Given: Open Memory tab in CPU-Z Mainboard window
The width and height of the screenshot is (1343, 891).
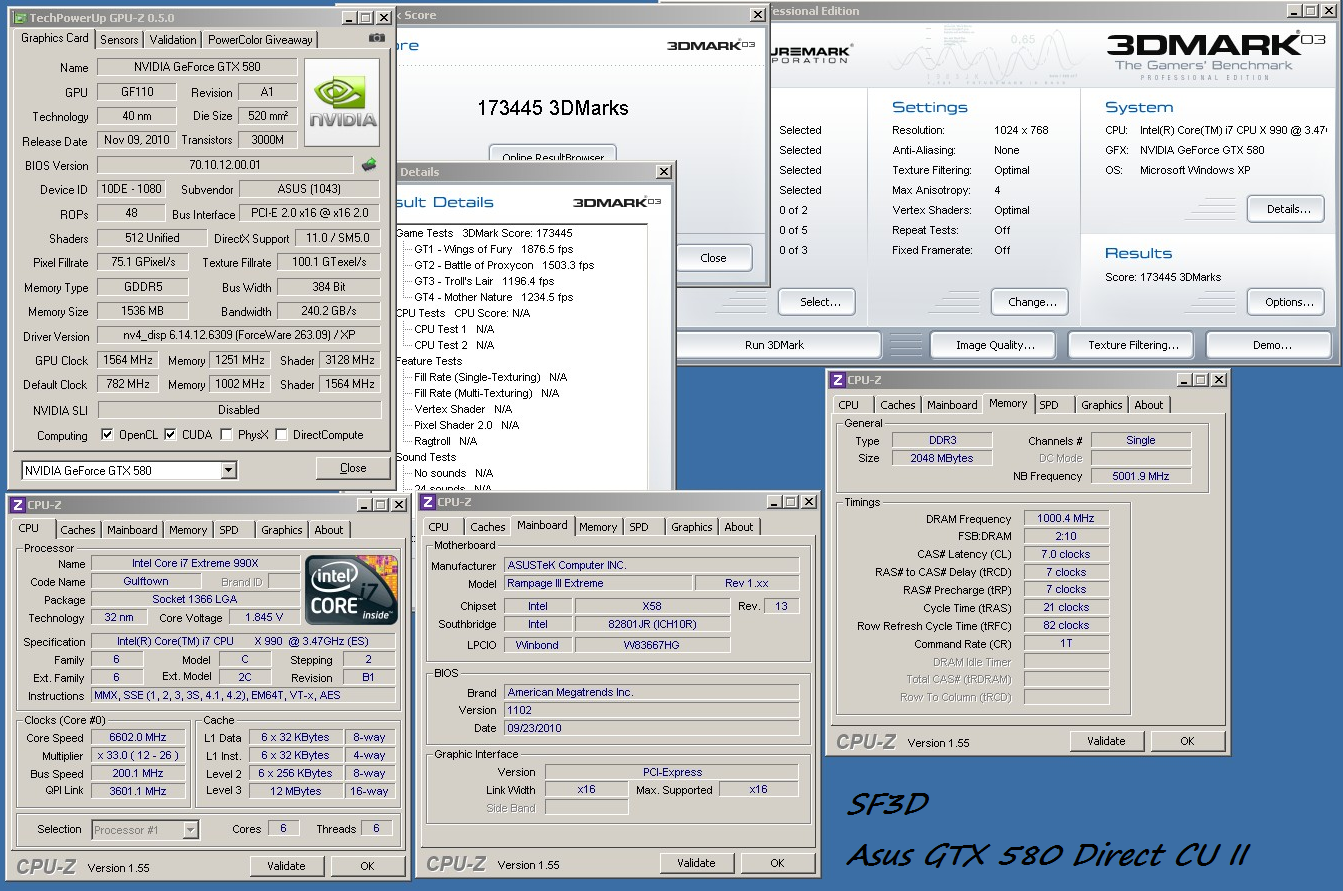Looking at the screenshot, I should tap(598, 527).
